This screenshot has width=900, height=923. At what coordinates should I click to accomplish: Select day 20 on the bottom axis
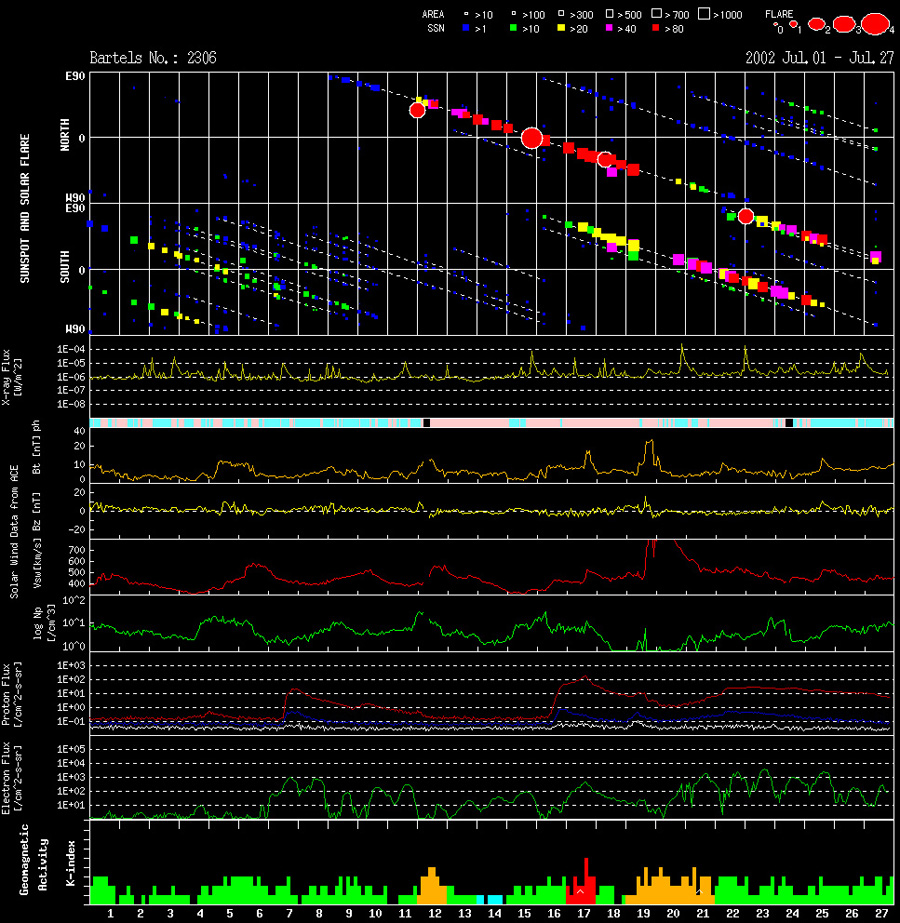pos(673,914)
